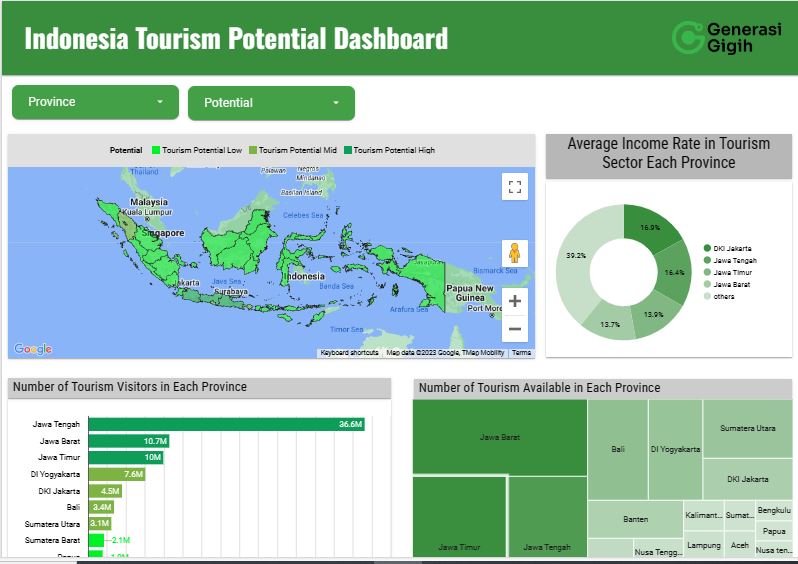Select the Jawa Barat treemap tile
The image size is (798, 564).
click(x=499, y=437)
